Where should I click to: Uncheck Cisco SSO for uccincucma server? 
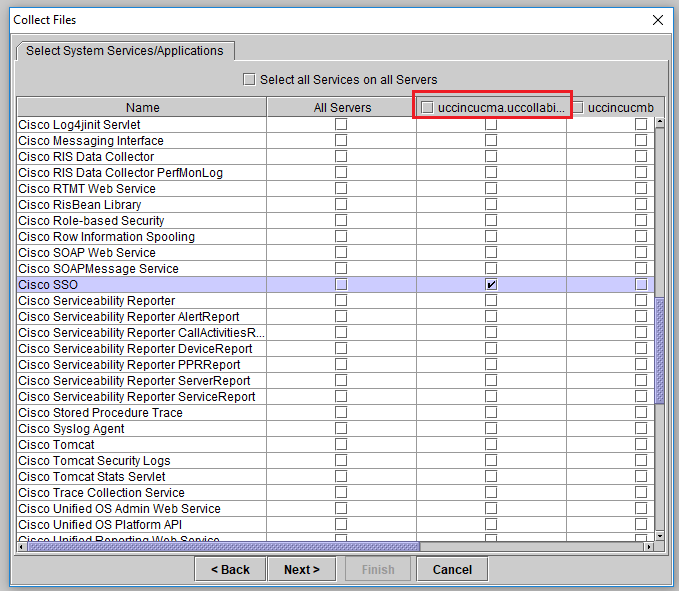(x=491, y=284)
